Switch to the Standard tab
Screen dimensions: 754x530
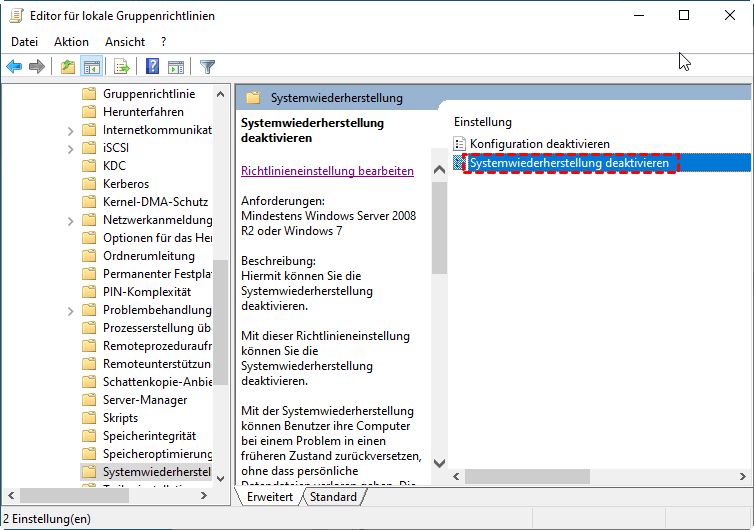tap(333, 497)
